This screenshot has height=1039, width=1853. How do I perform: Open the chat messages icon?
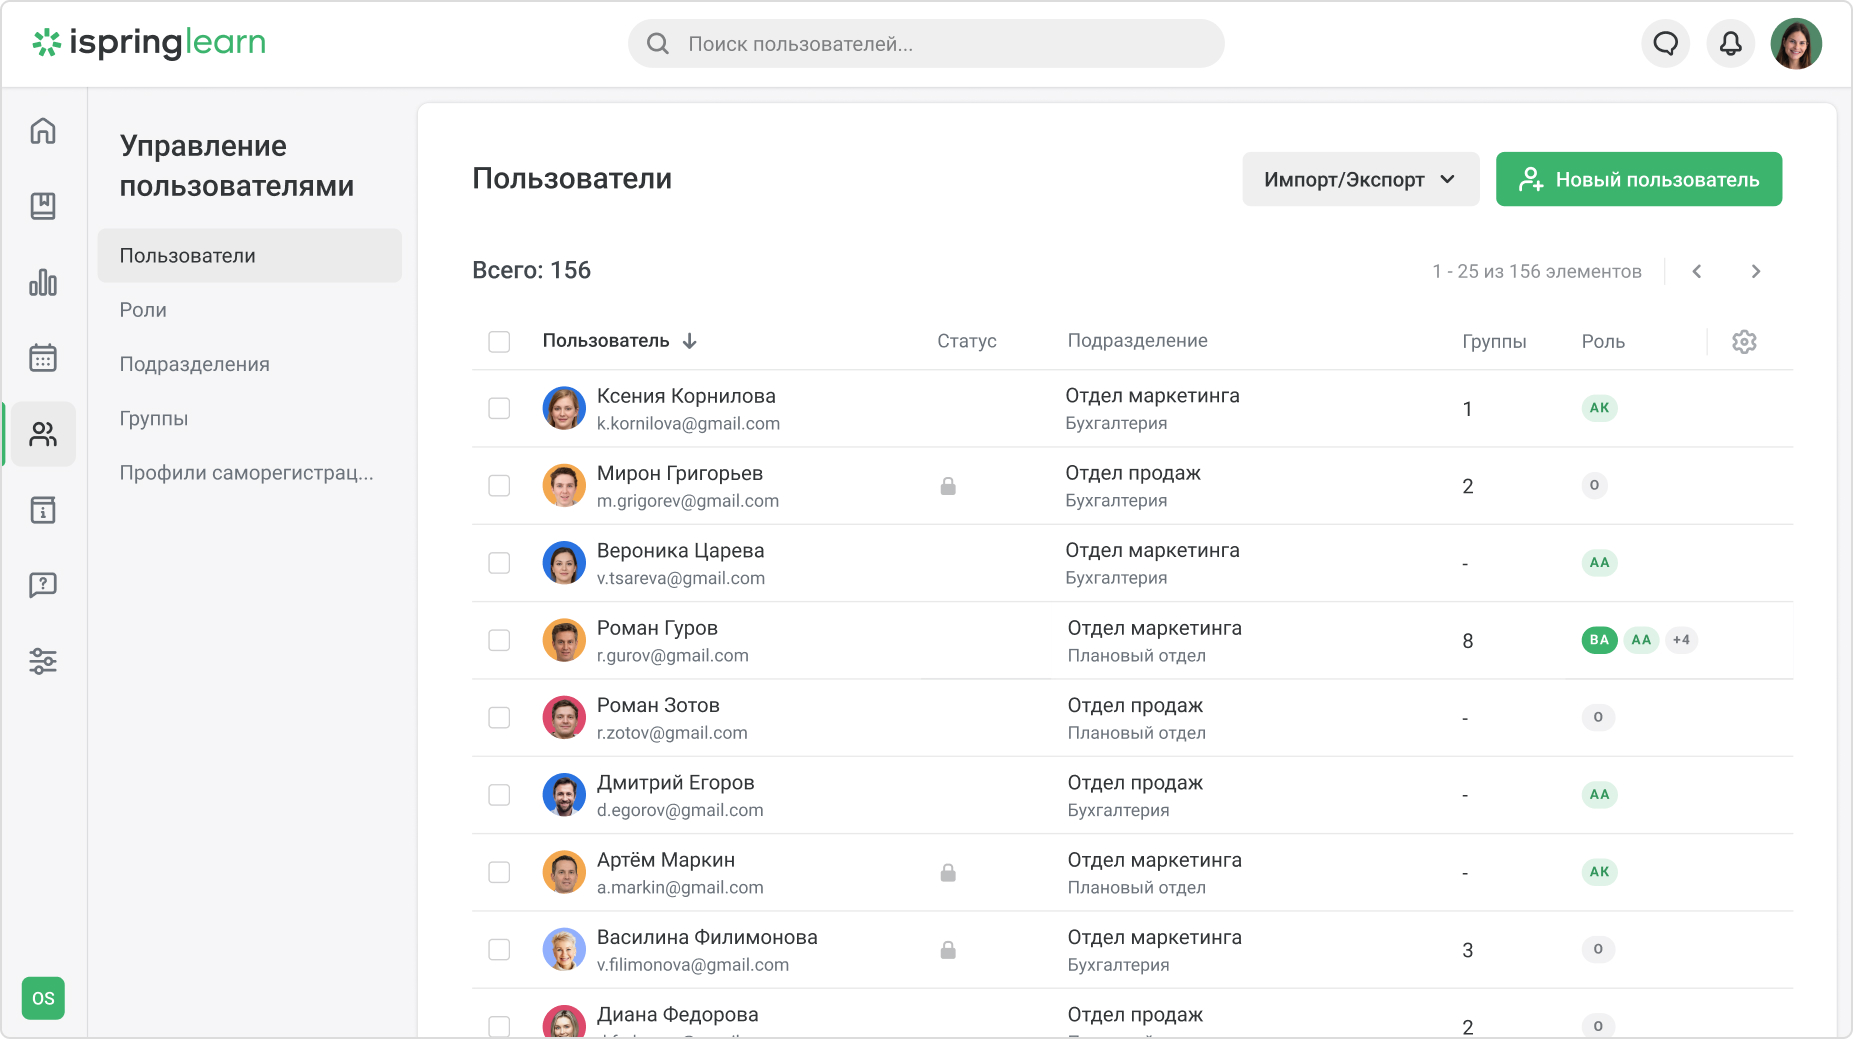point(1665,44)
